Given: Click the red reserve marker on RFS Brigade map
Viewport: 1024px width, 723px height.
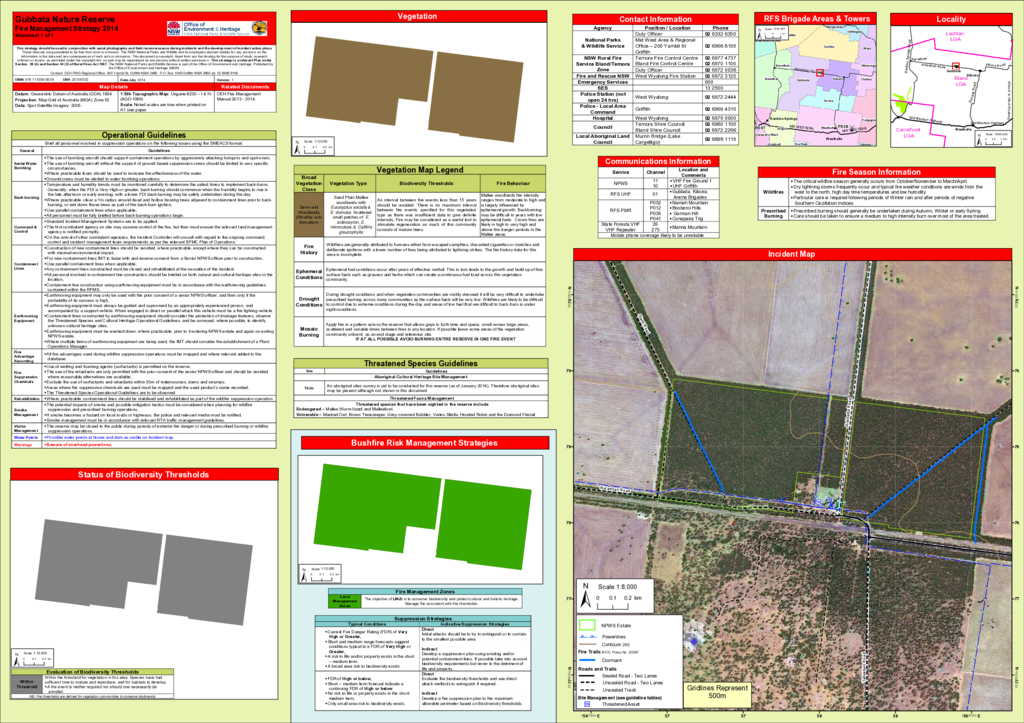Looking at the screenshot, I should (x=820, y=73).
